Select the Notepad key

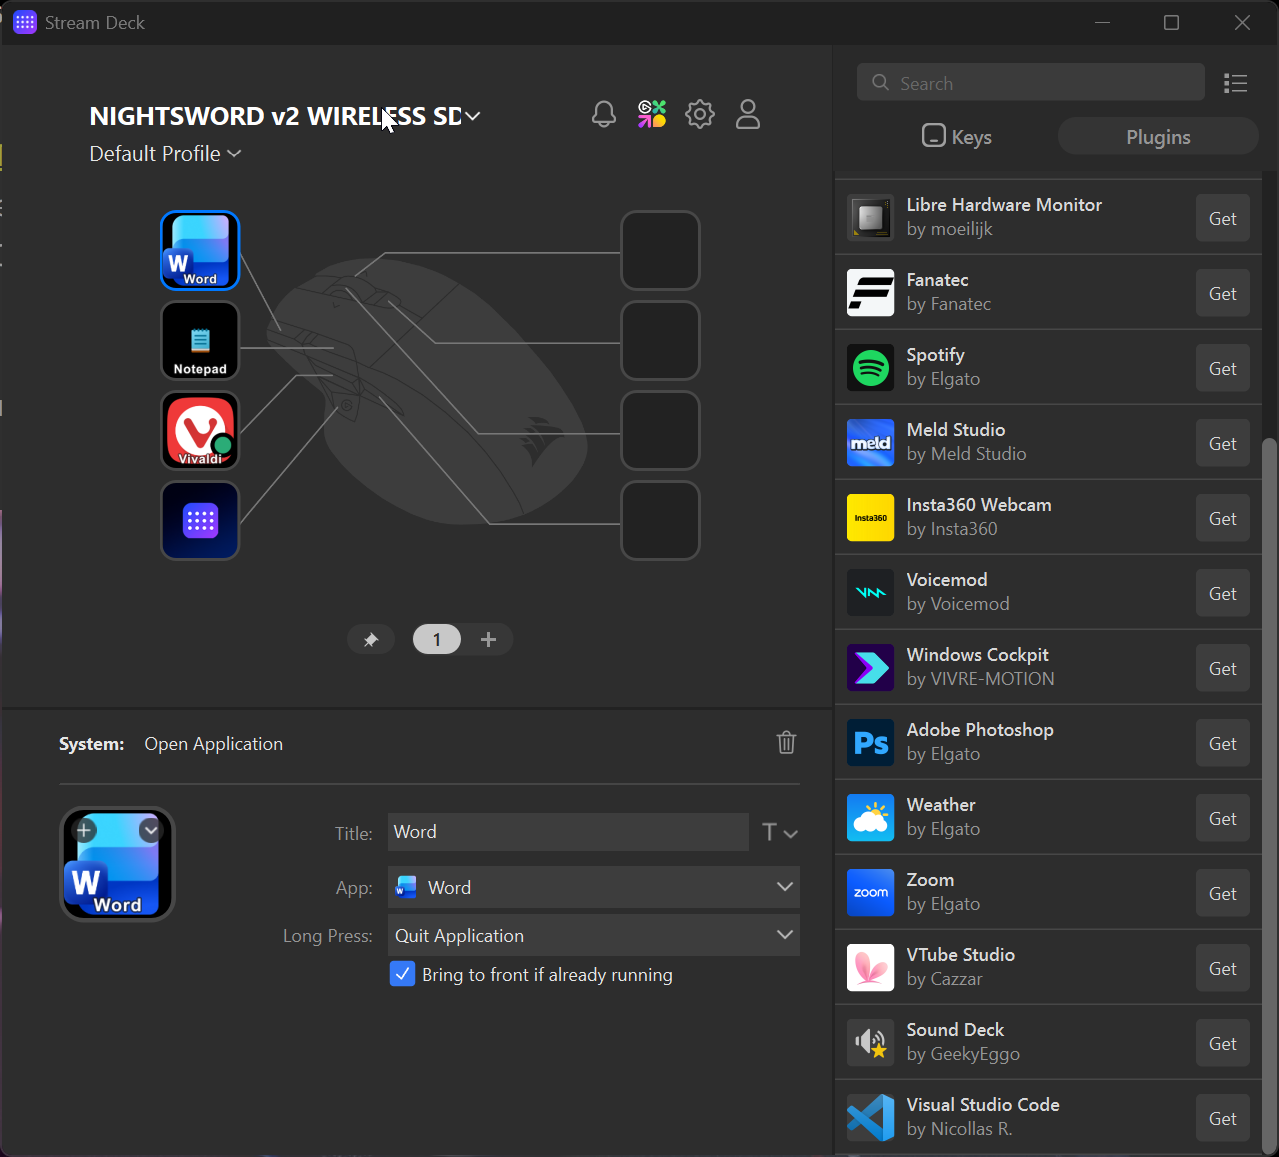(x=200, y=341)
